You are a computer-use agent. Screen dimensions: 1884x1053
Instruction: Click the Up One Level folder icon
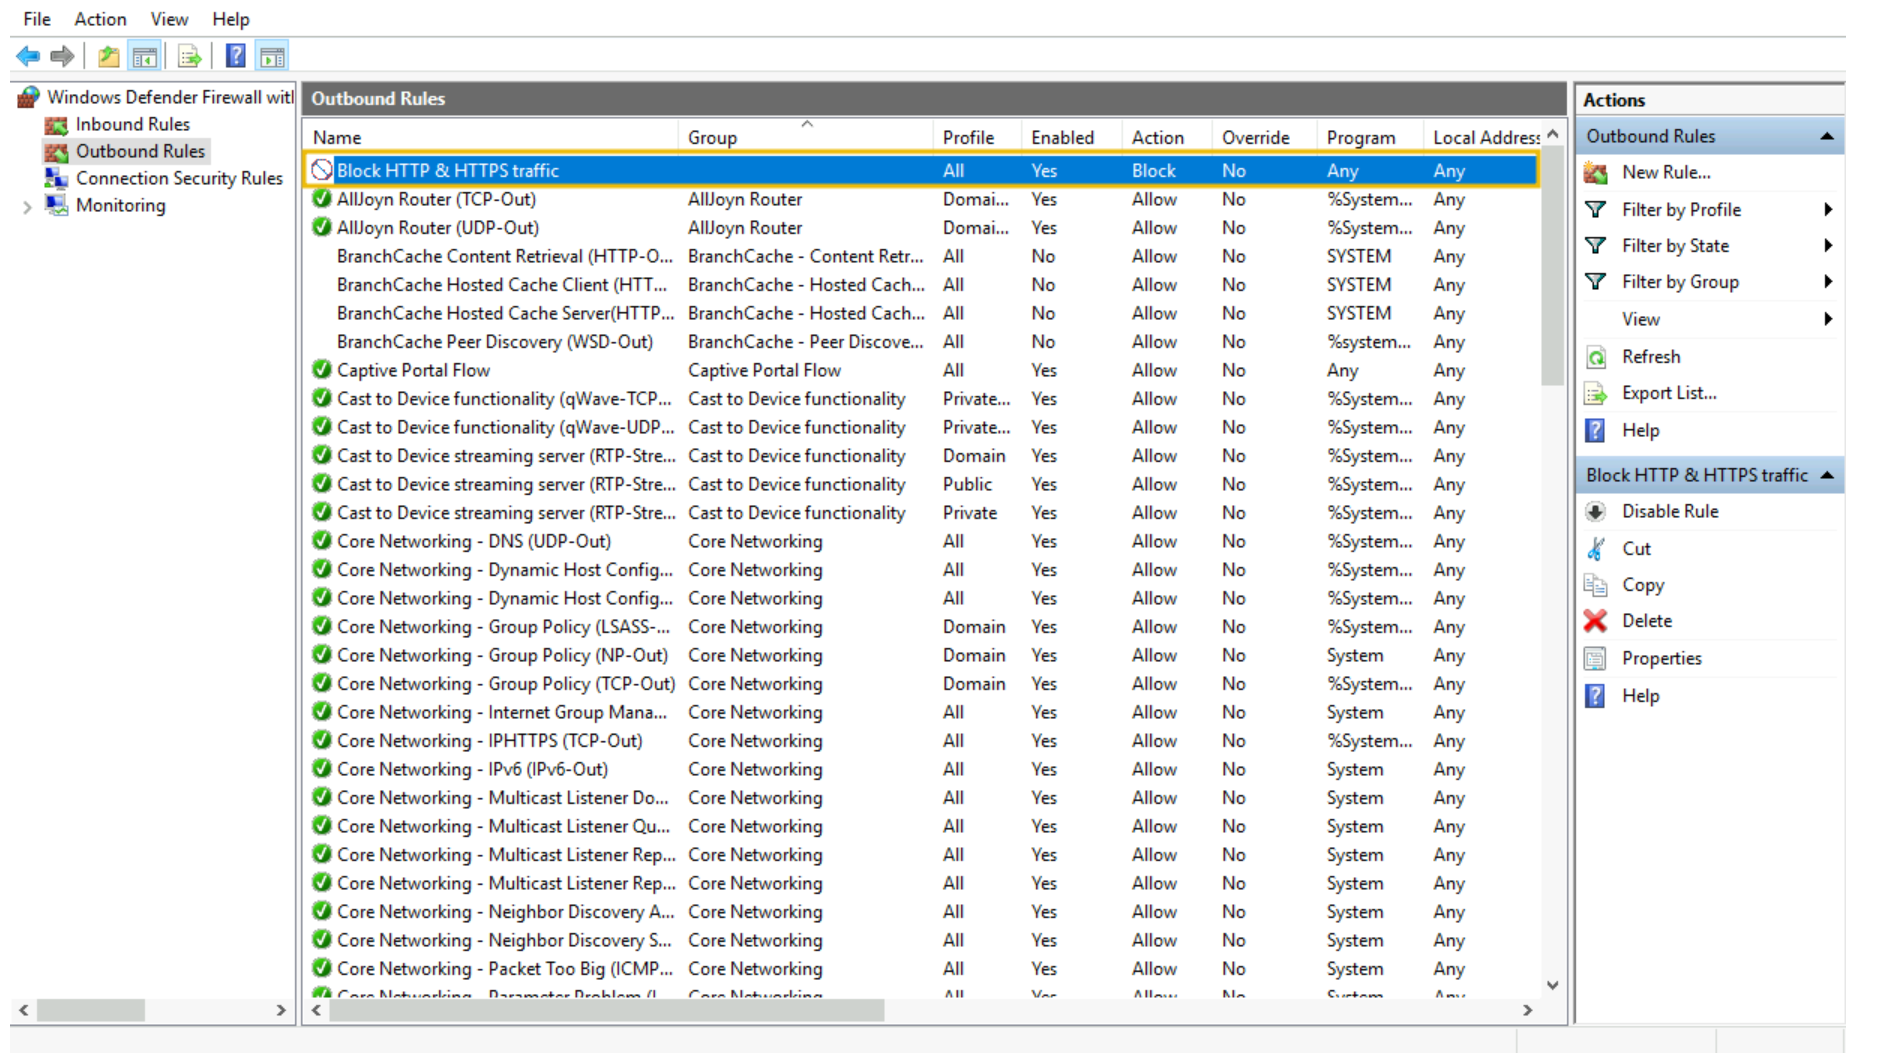point(109,56)
